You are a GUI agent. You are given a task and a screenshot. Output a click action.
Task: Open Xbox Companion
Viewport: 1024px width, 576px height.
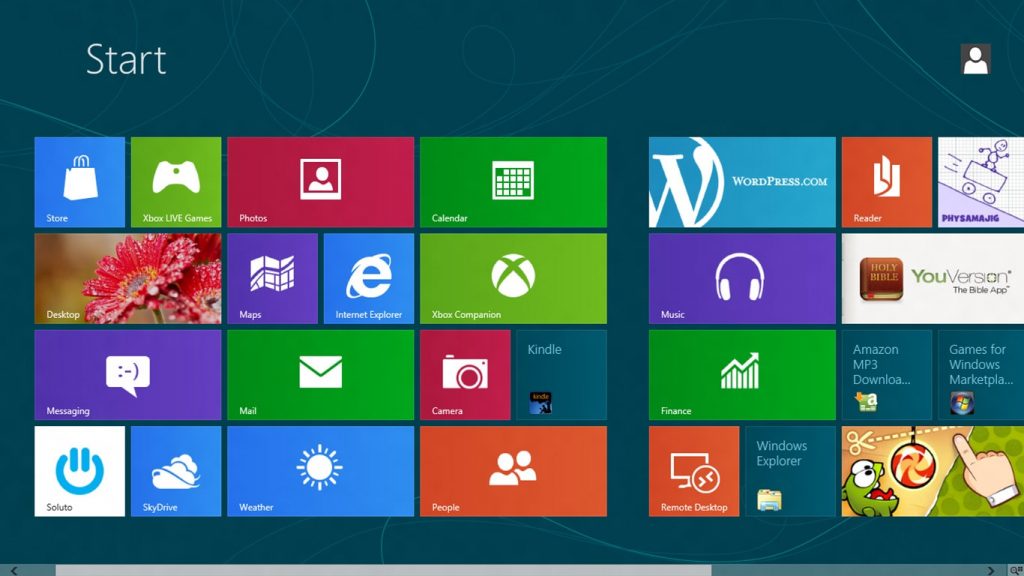point(513,278)
